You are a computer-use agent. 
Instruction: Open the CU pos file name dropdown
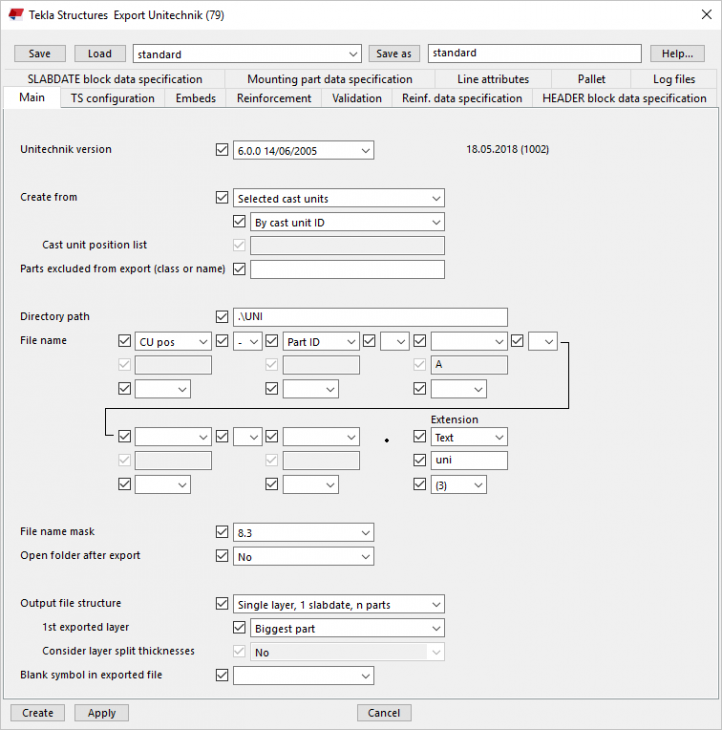(x=172, y=342)
